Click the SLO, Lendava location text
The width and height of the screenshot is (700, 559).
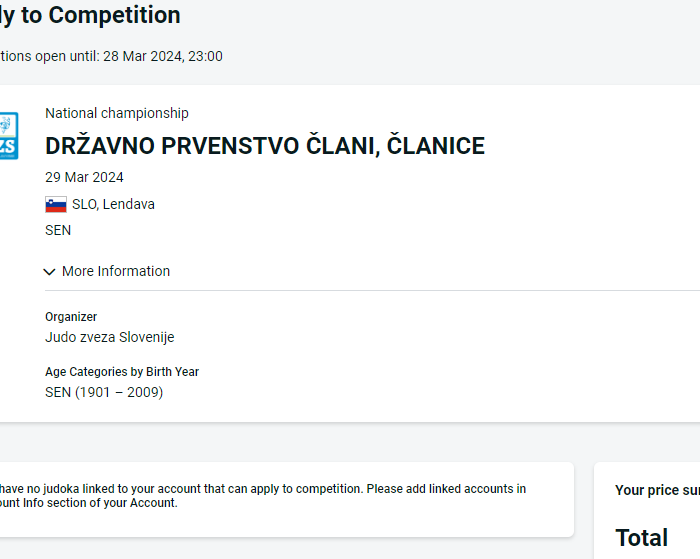point(113,204)
